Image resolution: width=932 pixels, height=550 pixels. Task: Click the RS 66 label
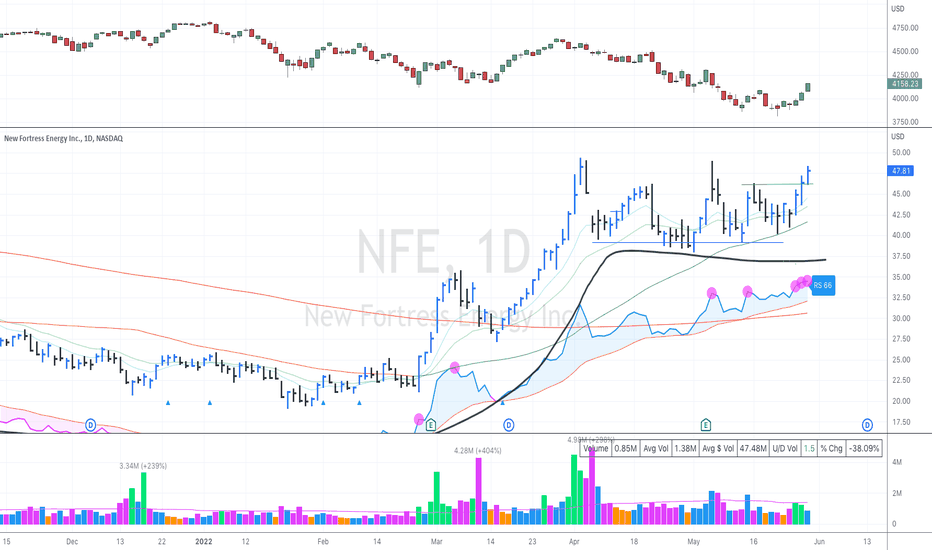tap(823, 285)
